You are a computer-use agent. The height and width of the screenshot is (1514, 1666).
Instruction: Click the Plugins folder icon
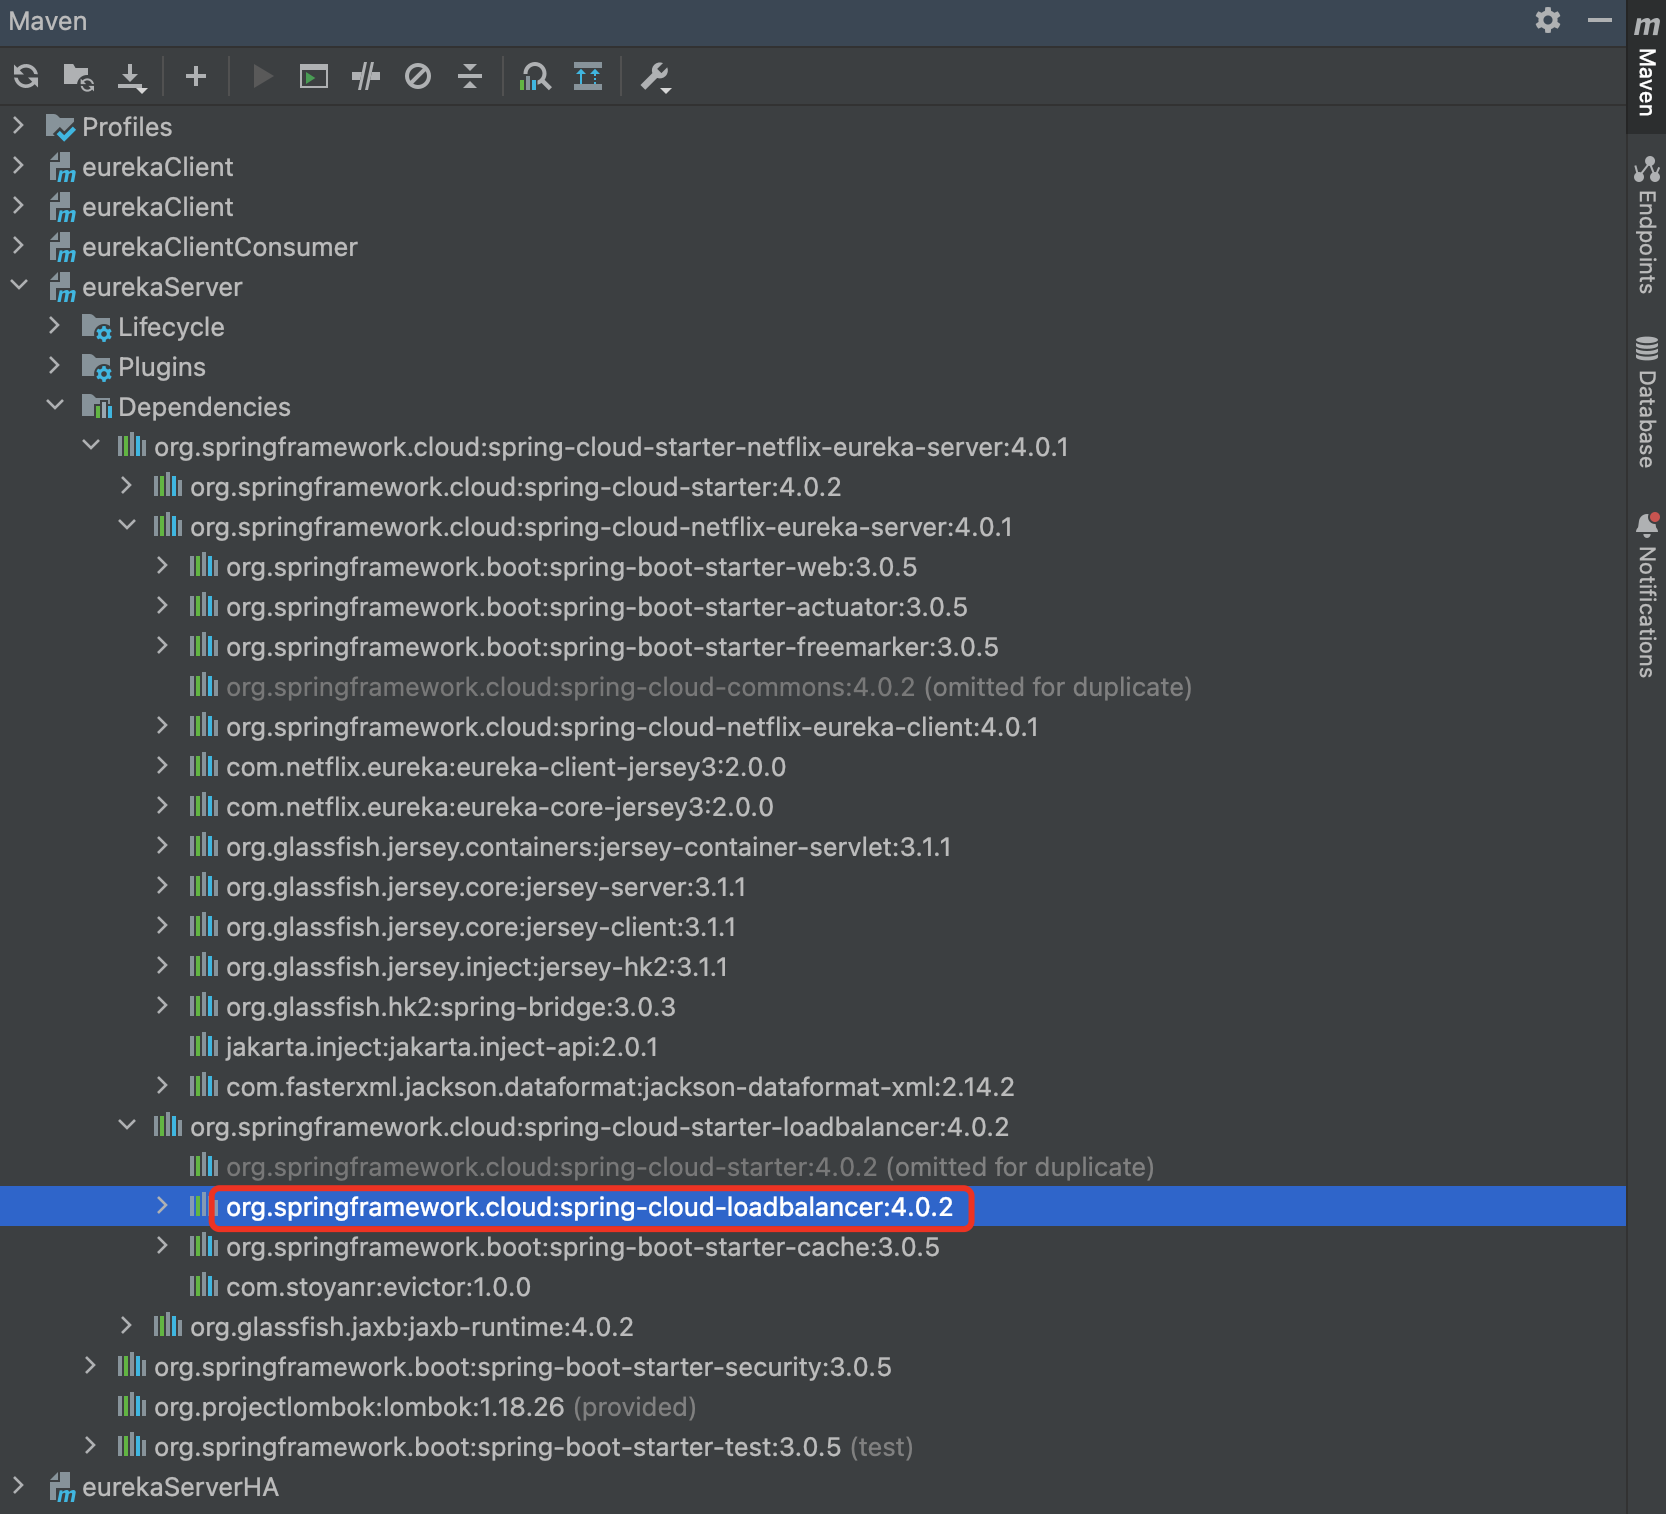click(x=96, y=367)
